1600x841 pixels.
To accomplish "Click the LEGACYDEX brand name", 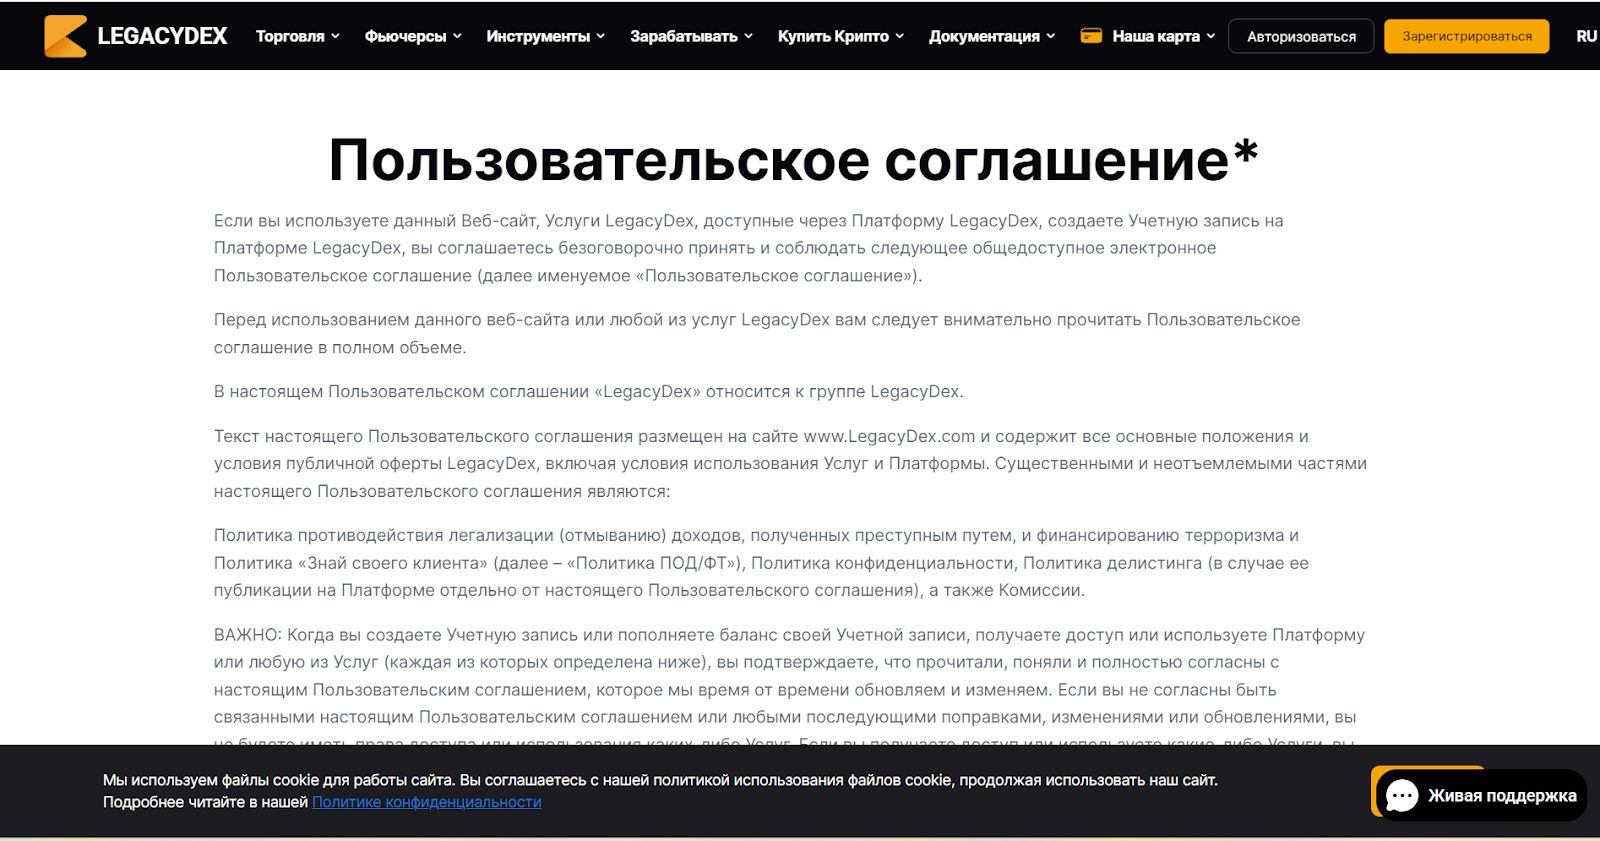I will pos(162,36).
